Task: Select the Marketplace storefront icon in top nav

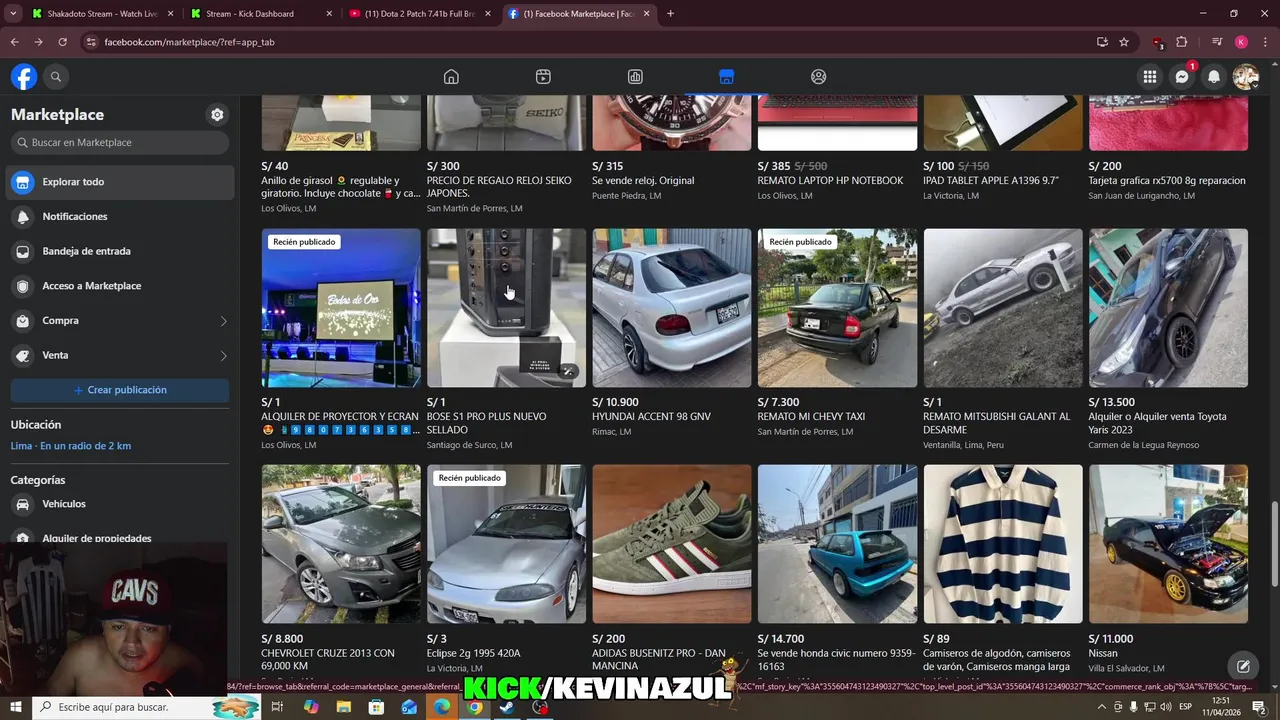Action: (x=726, y=77)
